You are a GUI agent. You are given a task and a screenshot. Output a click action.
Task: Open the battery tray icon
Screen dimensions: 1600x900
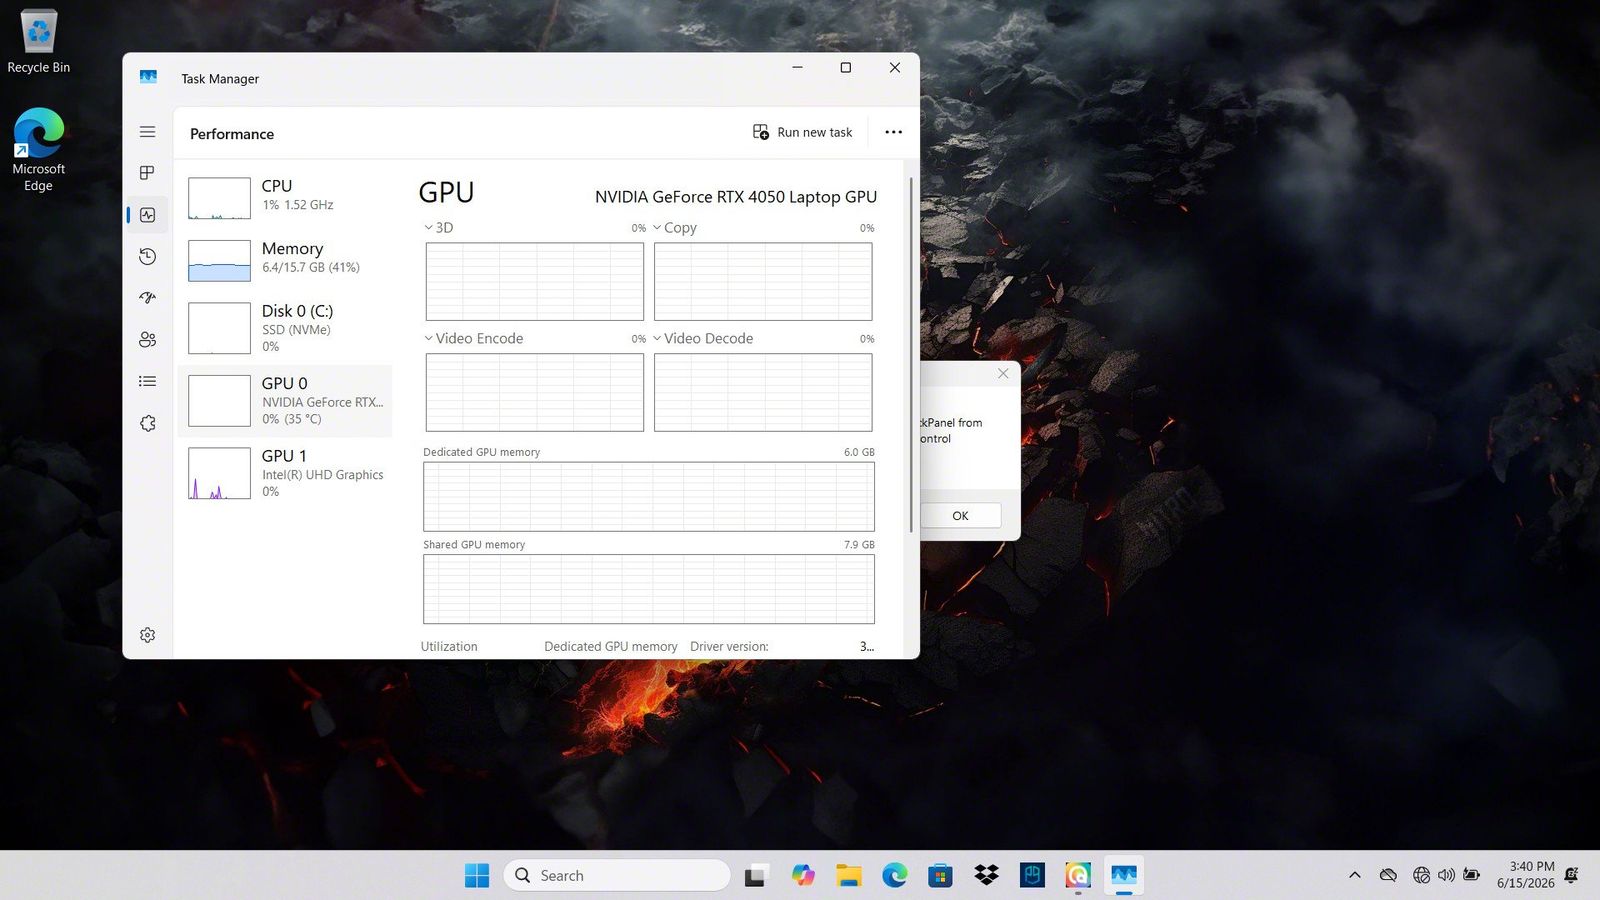(x=1471, y=875)
